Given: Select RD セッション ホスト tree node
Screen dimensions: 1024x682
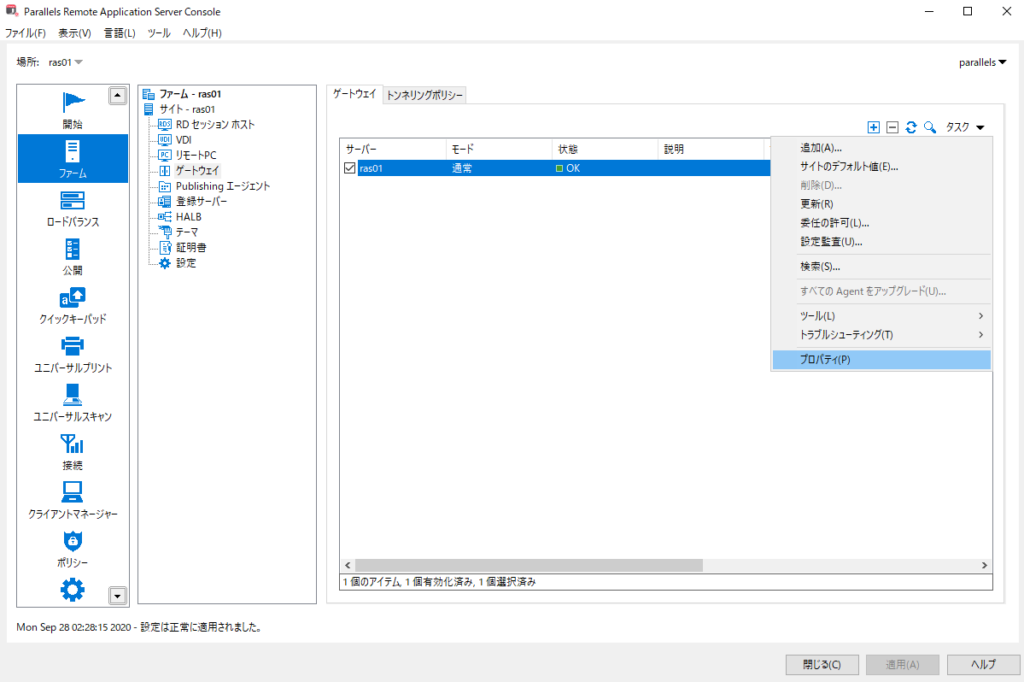Looking at the screenshot, I should click(215, 124).
